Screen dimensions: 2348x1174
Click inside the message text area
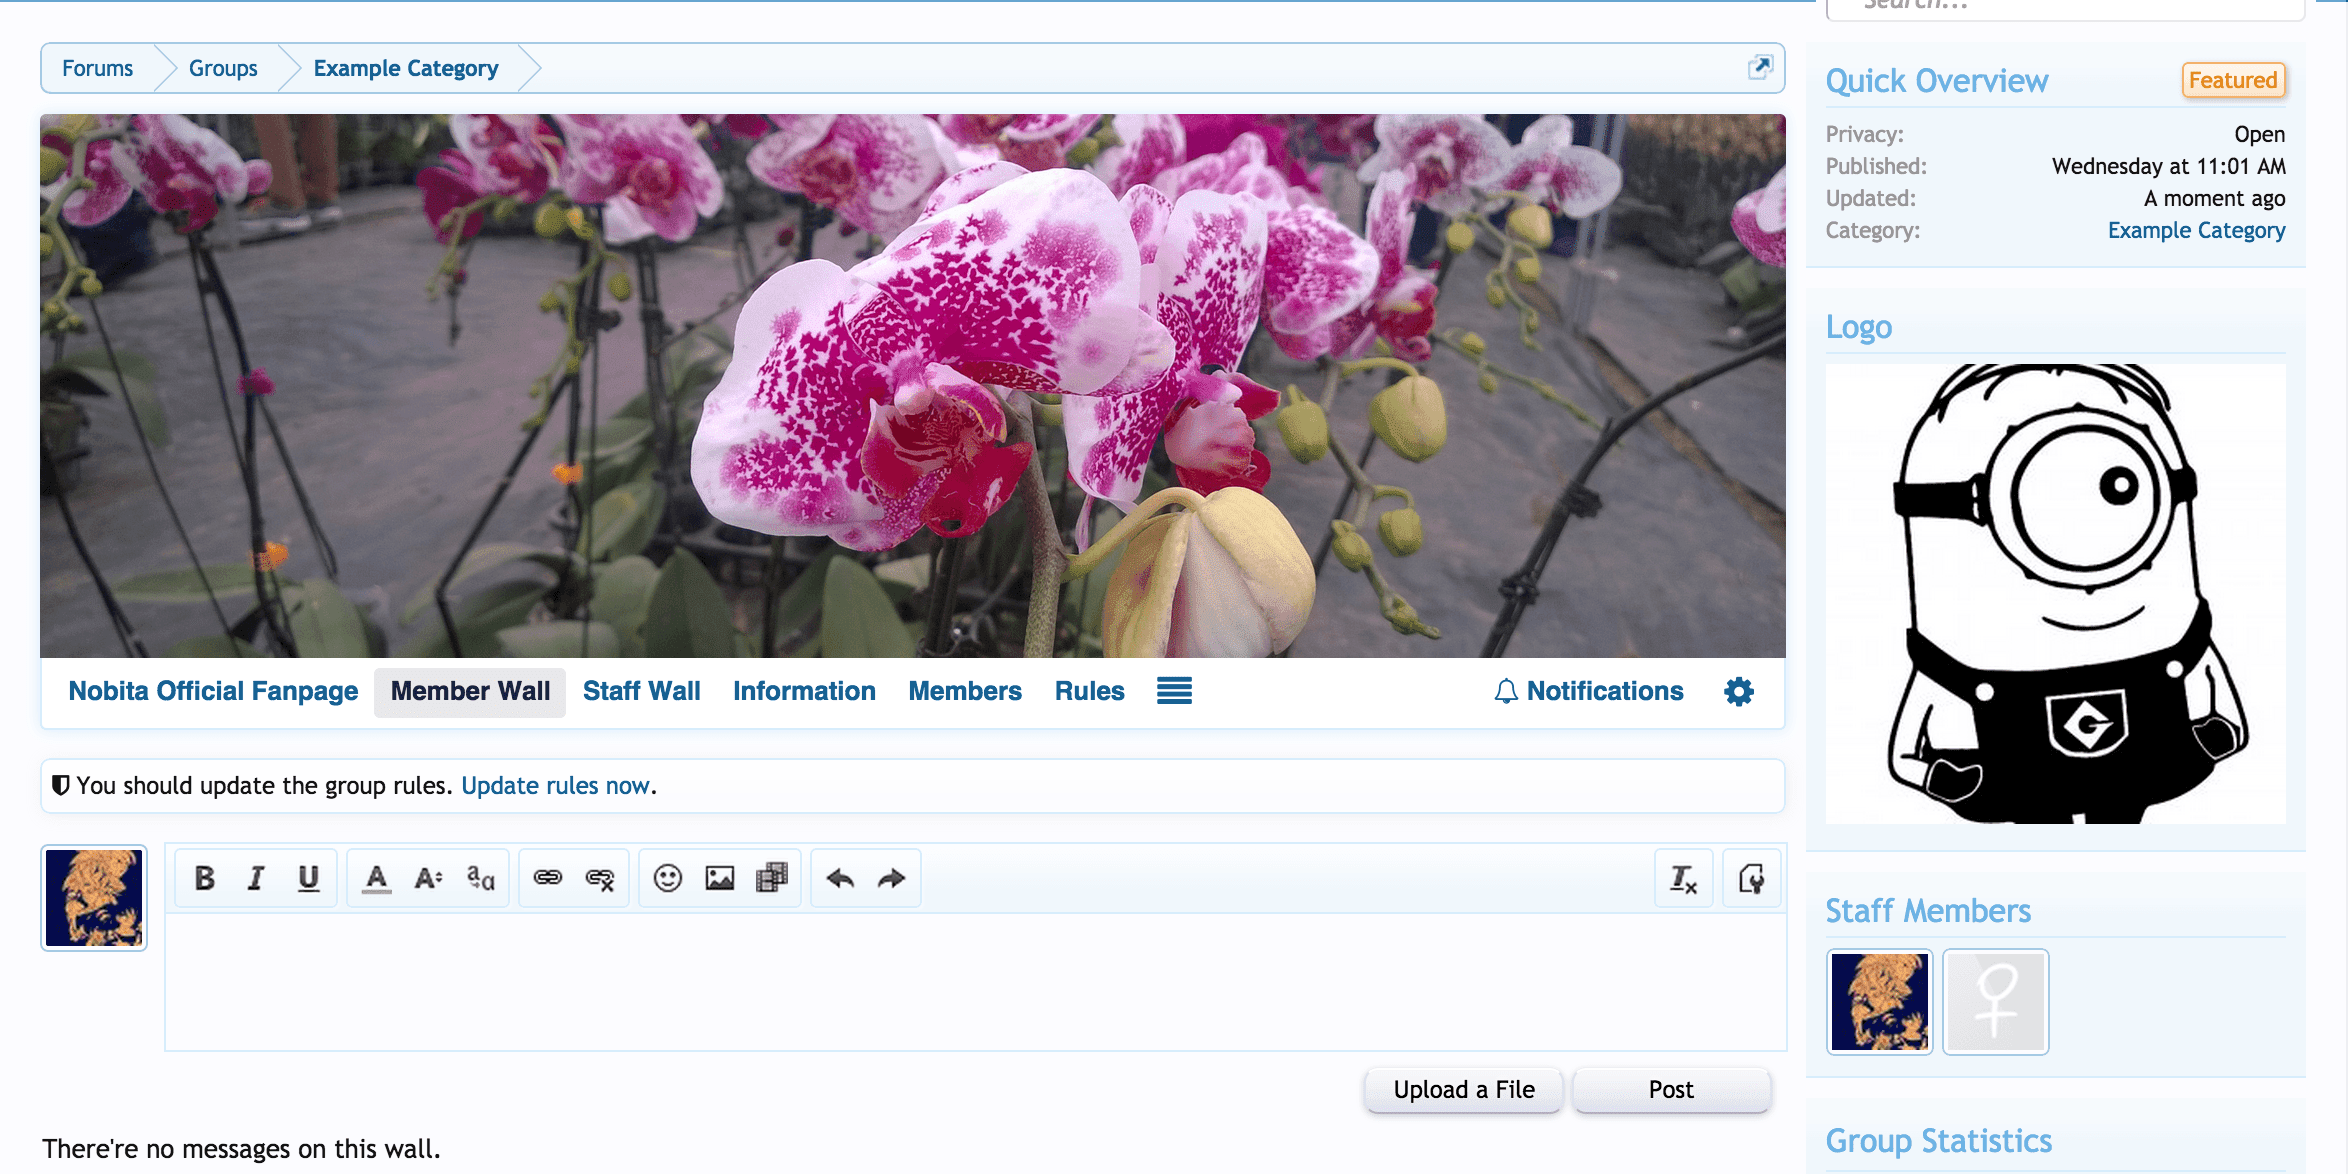(x=976, y=982)
